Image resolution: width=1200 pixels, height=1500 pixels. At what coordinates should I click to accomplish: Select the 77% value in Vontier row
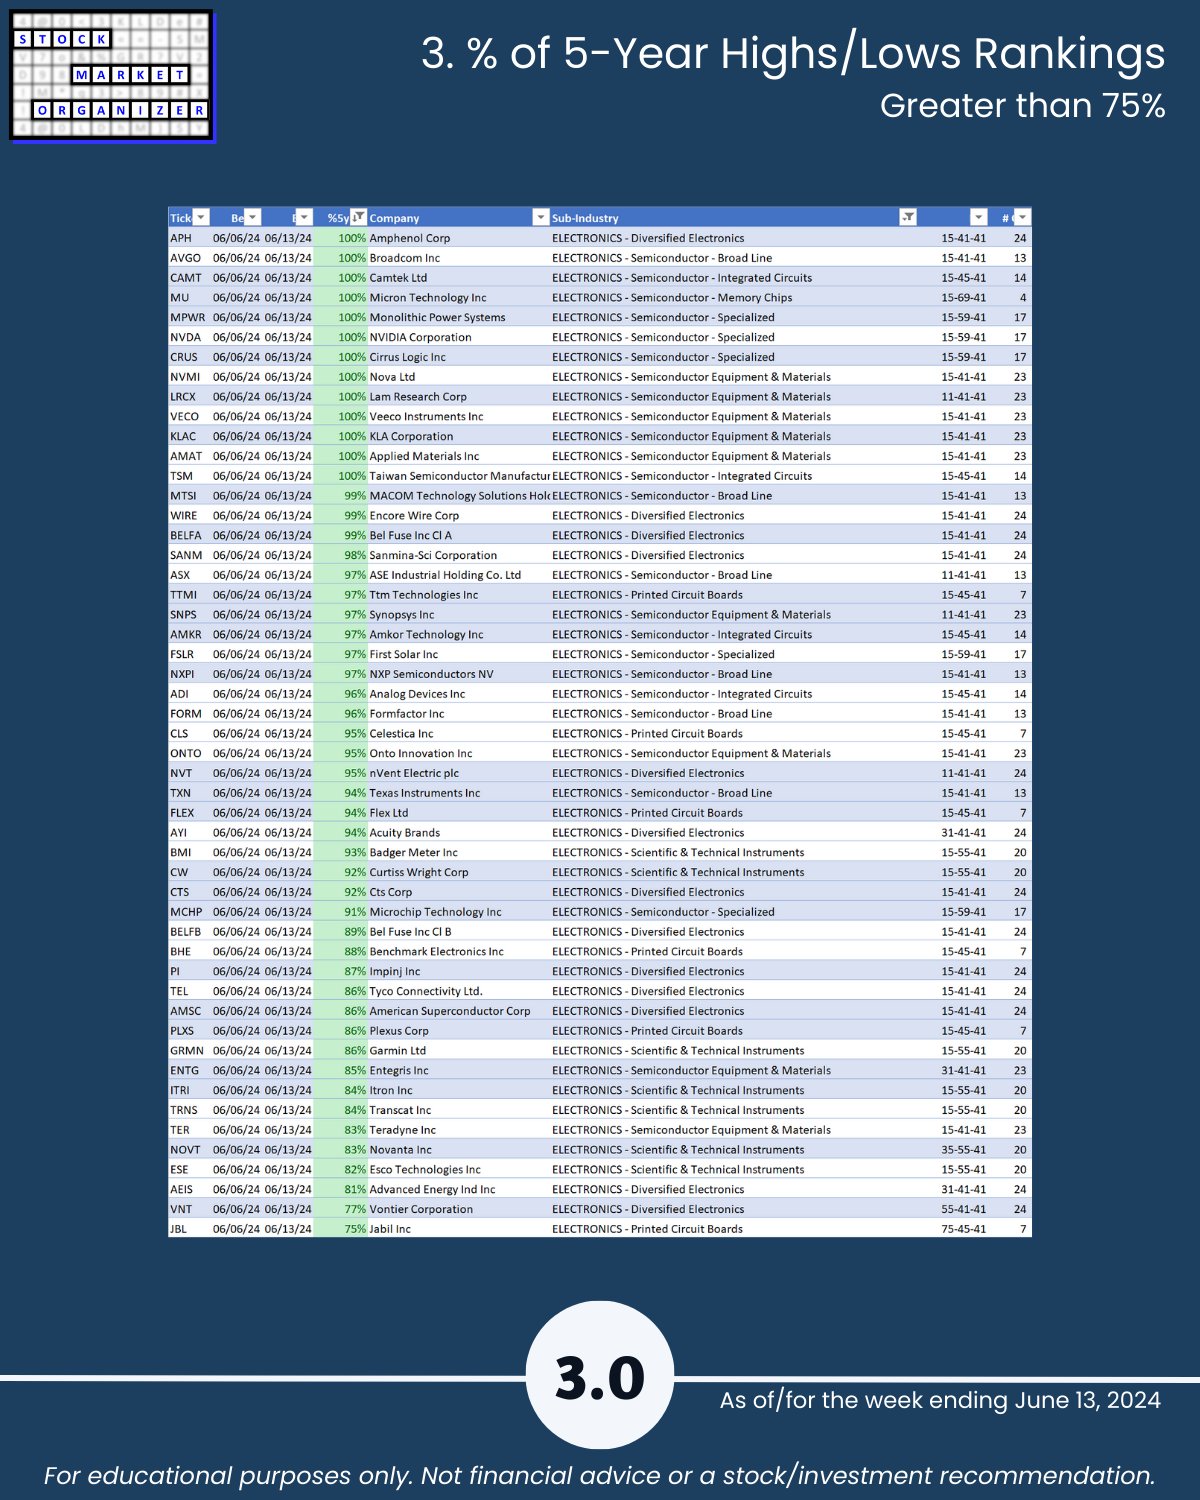point(355,1209)
